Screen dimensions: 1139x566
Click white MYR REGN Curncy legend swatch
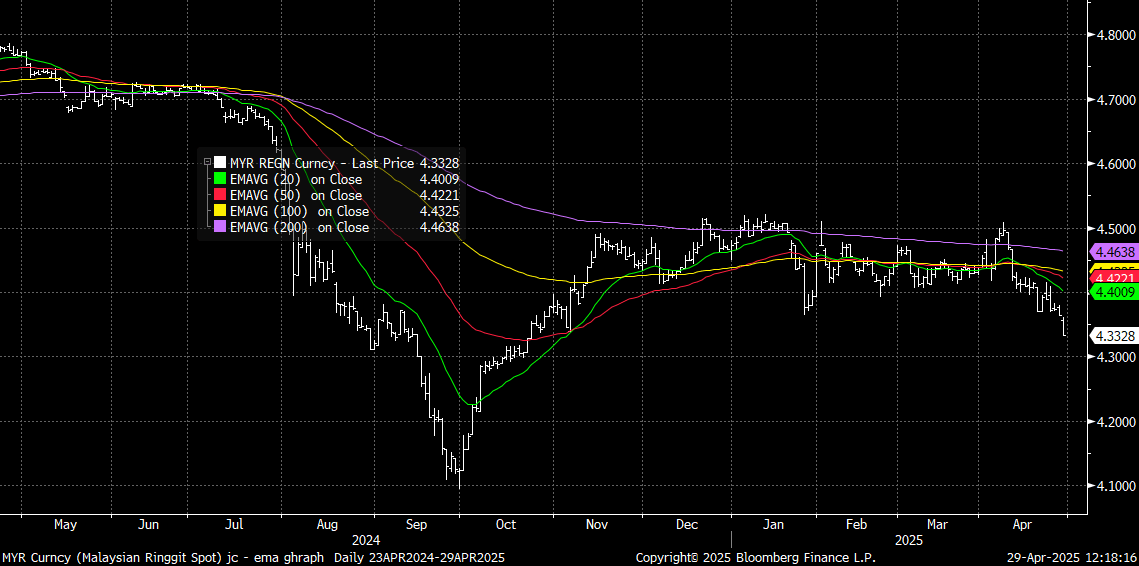(x=220, y=162)
